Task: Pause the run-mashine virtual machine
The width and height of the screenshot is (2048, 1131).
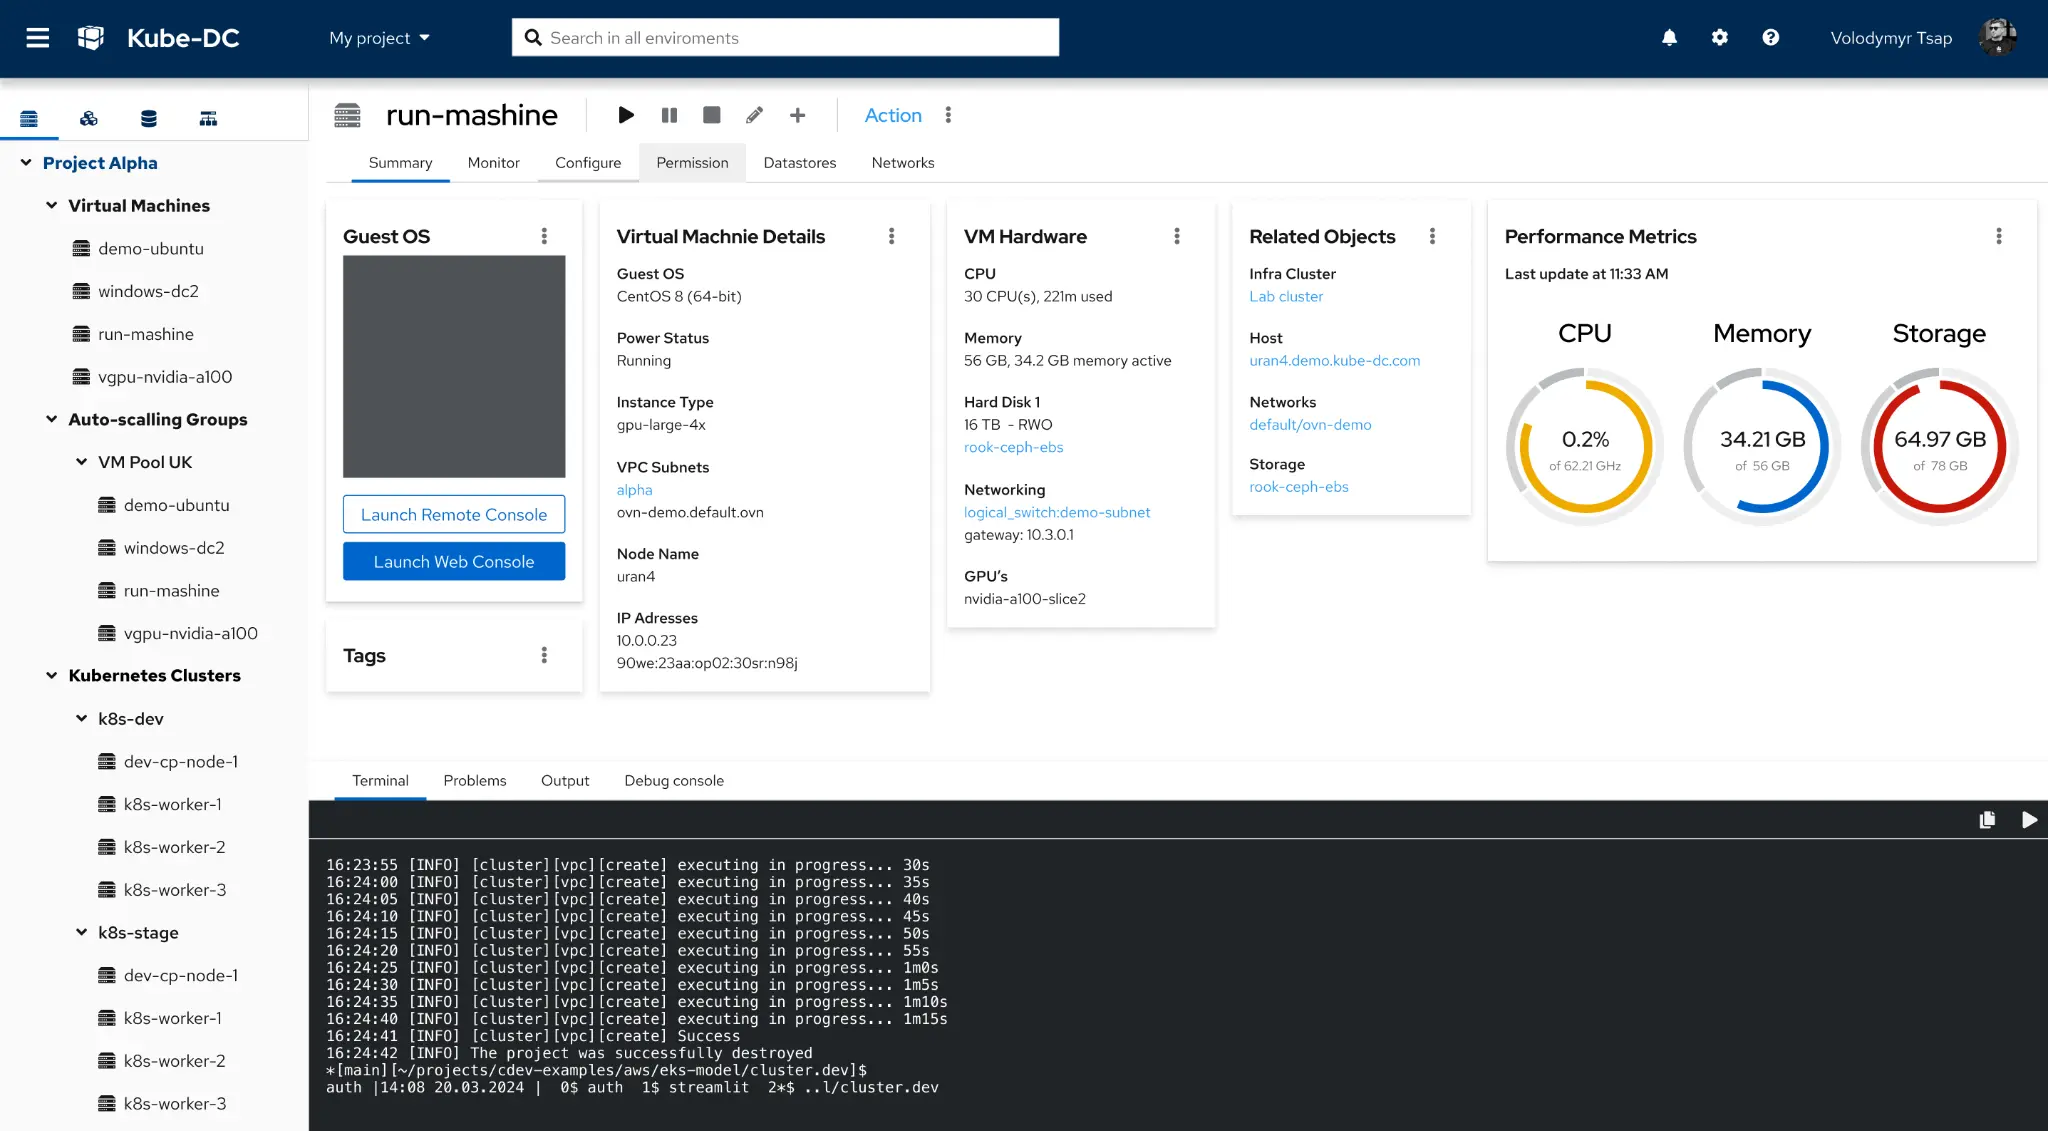Action: 668,115
